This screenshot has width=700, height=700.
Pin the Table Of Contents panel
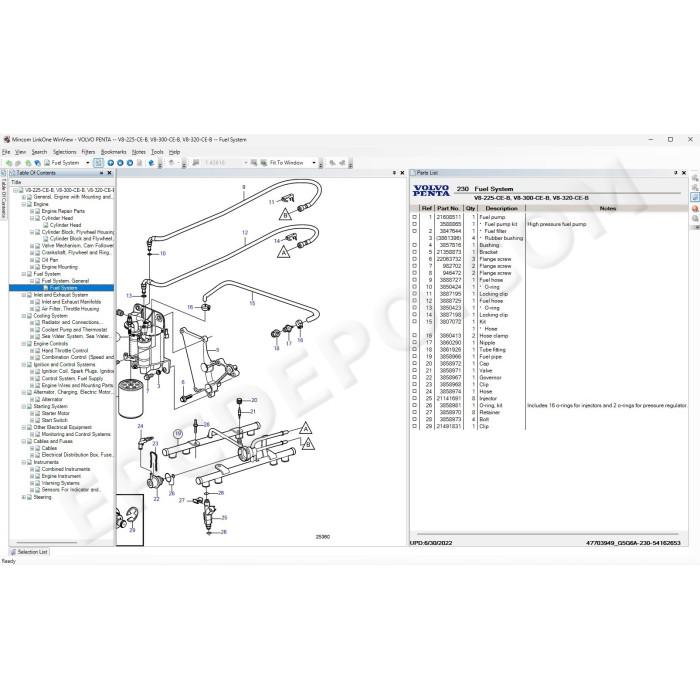click(x=101, y=173)
